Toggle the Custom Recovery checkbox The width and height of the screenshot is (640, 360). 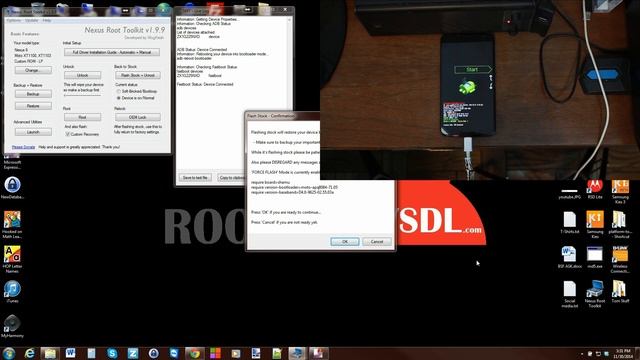pos(67,134)
